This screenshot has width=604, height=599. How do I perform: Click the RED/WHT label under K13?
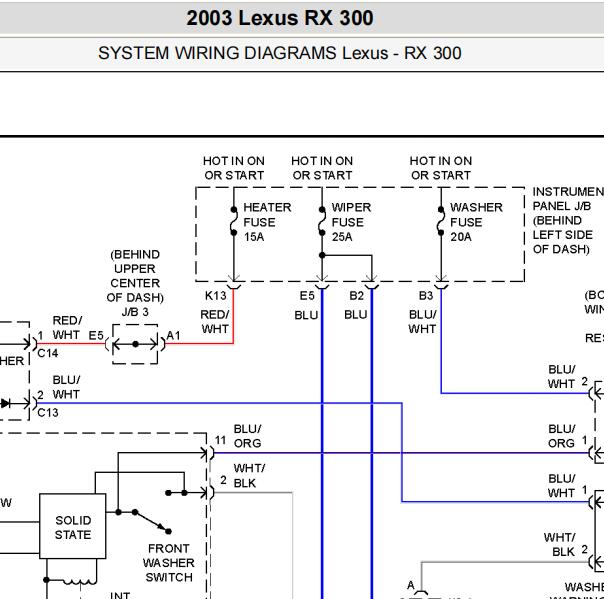pos(215,322)
